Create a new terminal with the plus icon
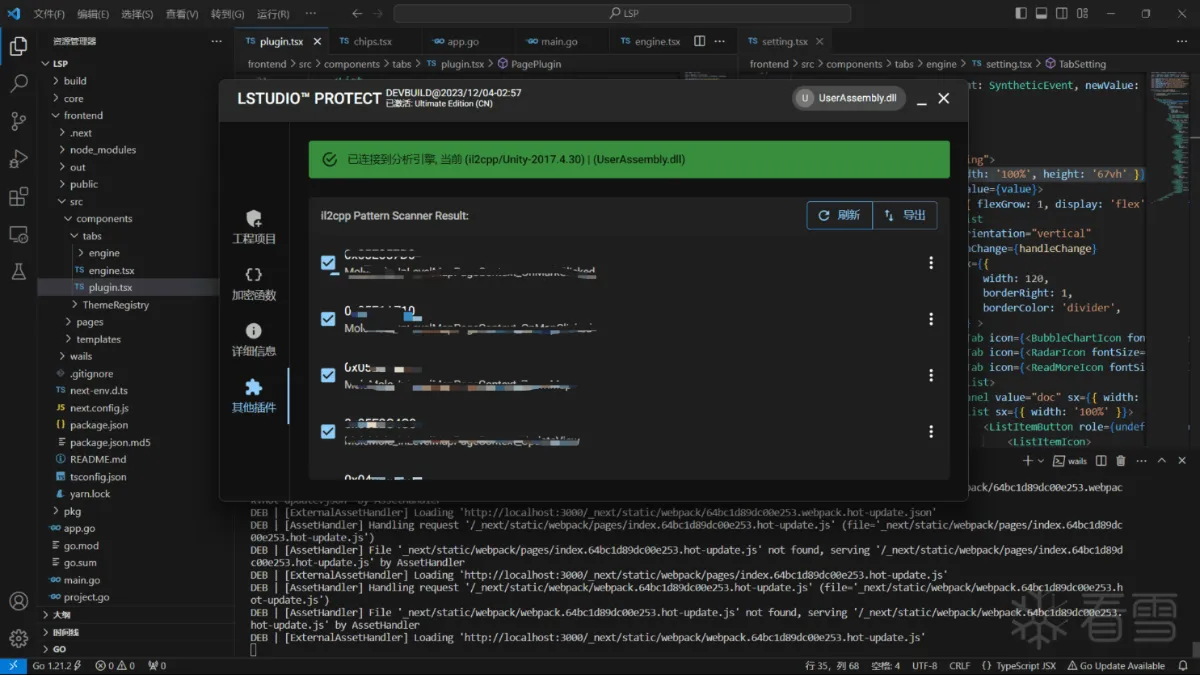This screenshot has height=675, width=1200. pyautogui.click(x=1027, y=461)
